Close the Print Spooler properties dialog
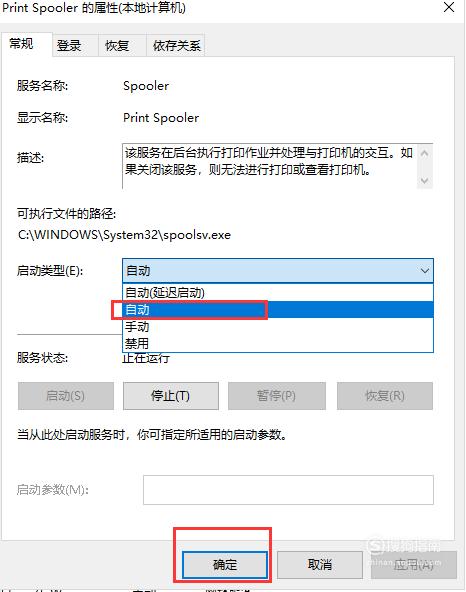Viewport: 466px width, 592px height. point(449,7)
